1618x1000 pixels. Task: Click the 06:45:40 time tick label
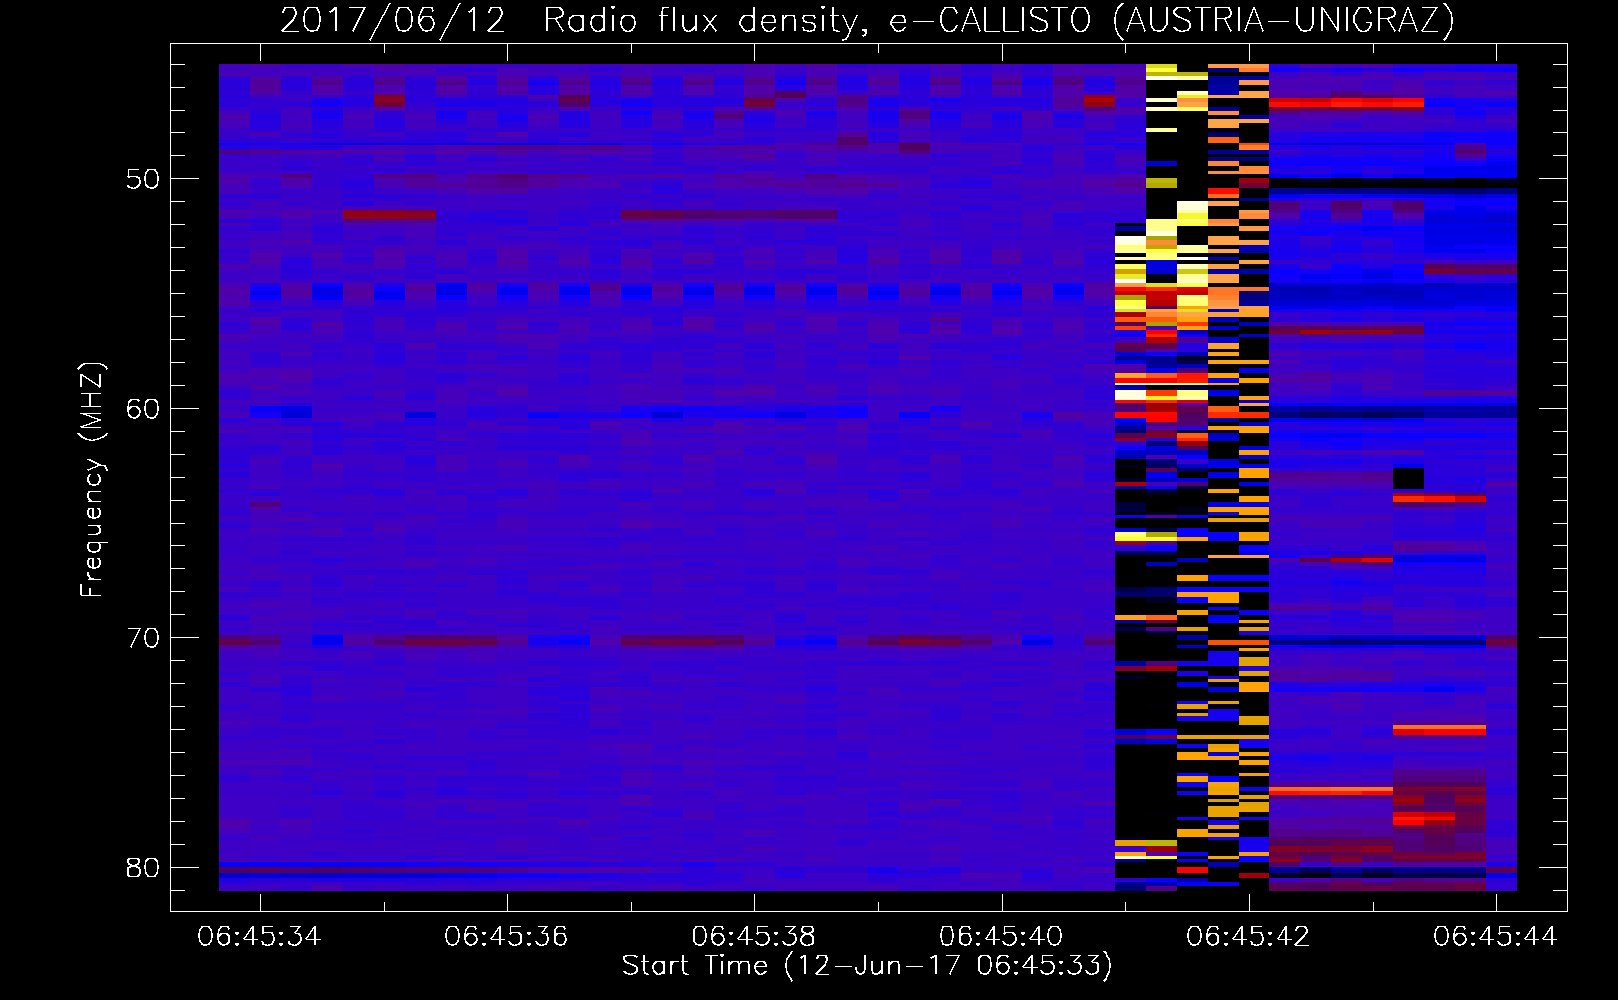pos(1001,936)
